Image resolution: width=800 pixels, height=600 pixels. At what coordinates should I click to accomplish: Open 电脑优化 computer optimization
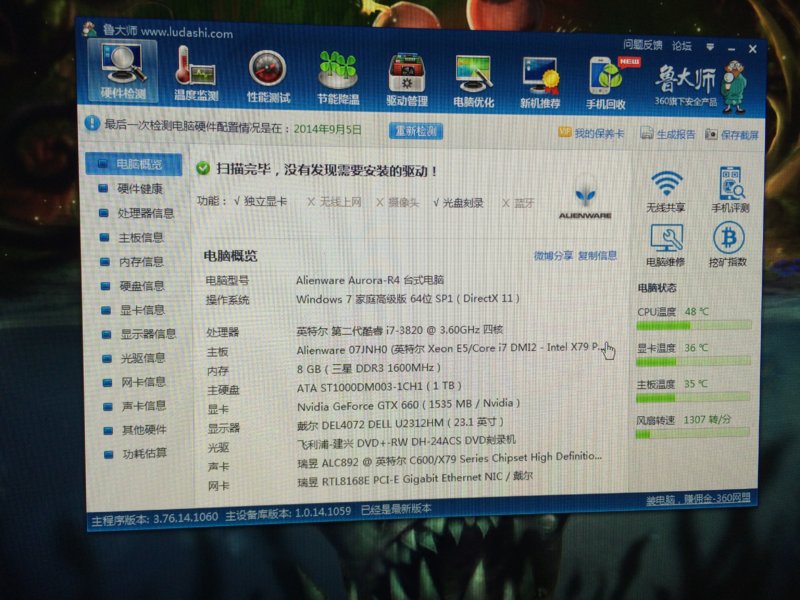(473, 81)
